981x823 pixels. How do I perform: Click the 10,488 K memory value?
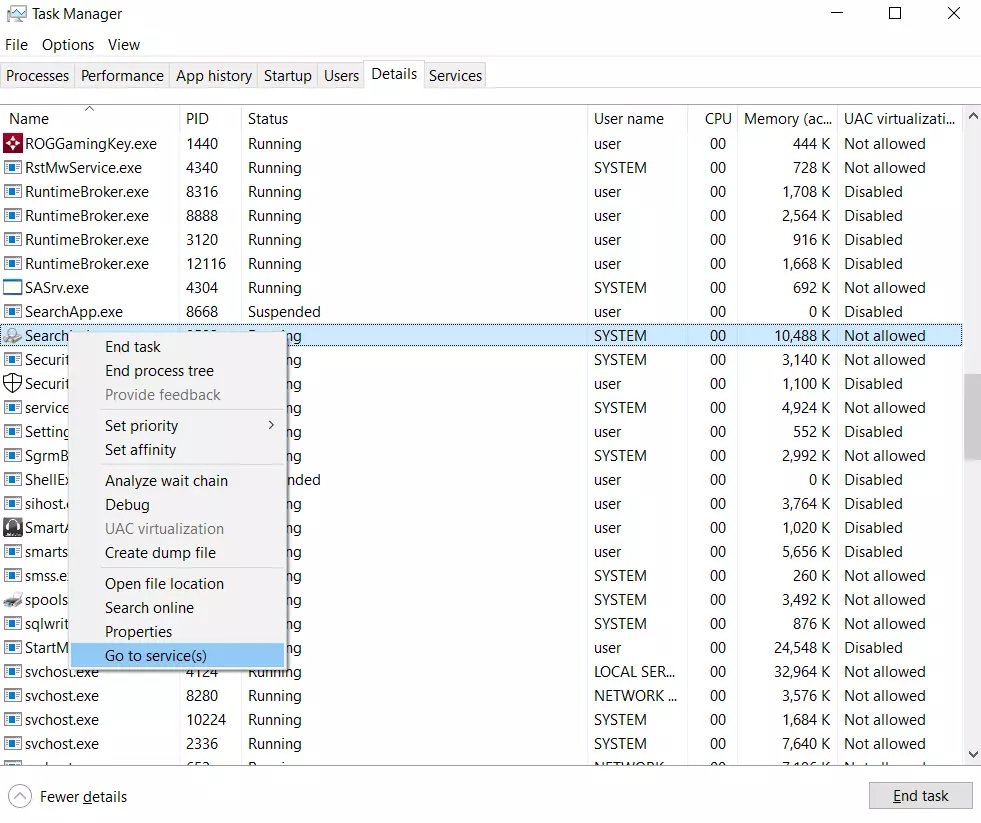(801, 336)
